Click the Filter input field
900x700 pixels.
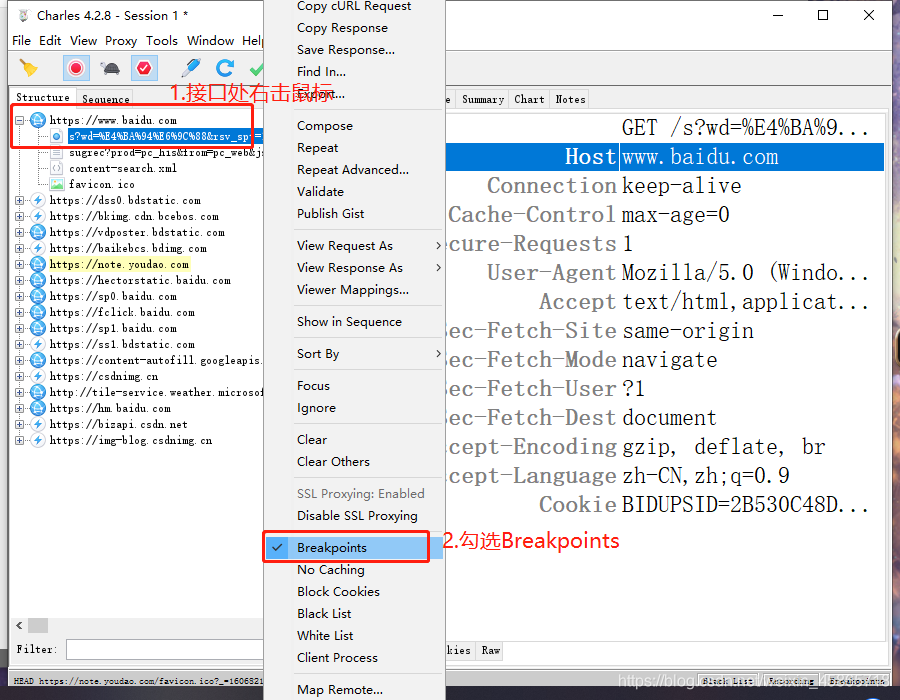pos(165,650)
